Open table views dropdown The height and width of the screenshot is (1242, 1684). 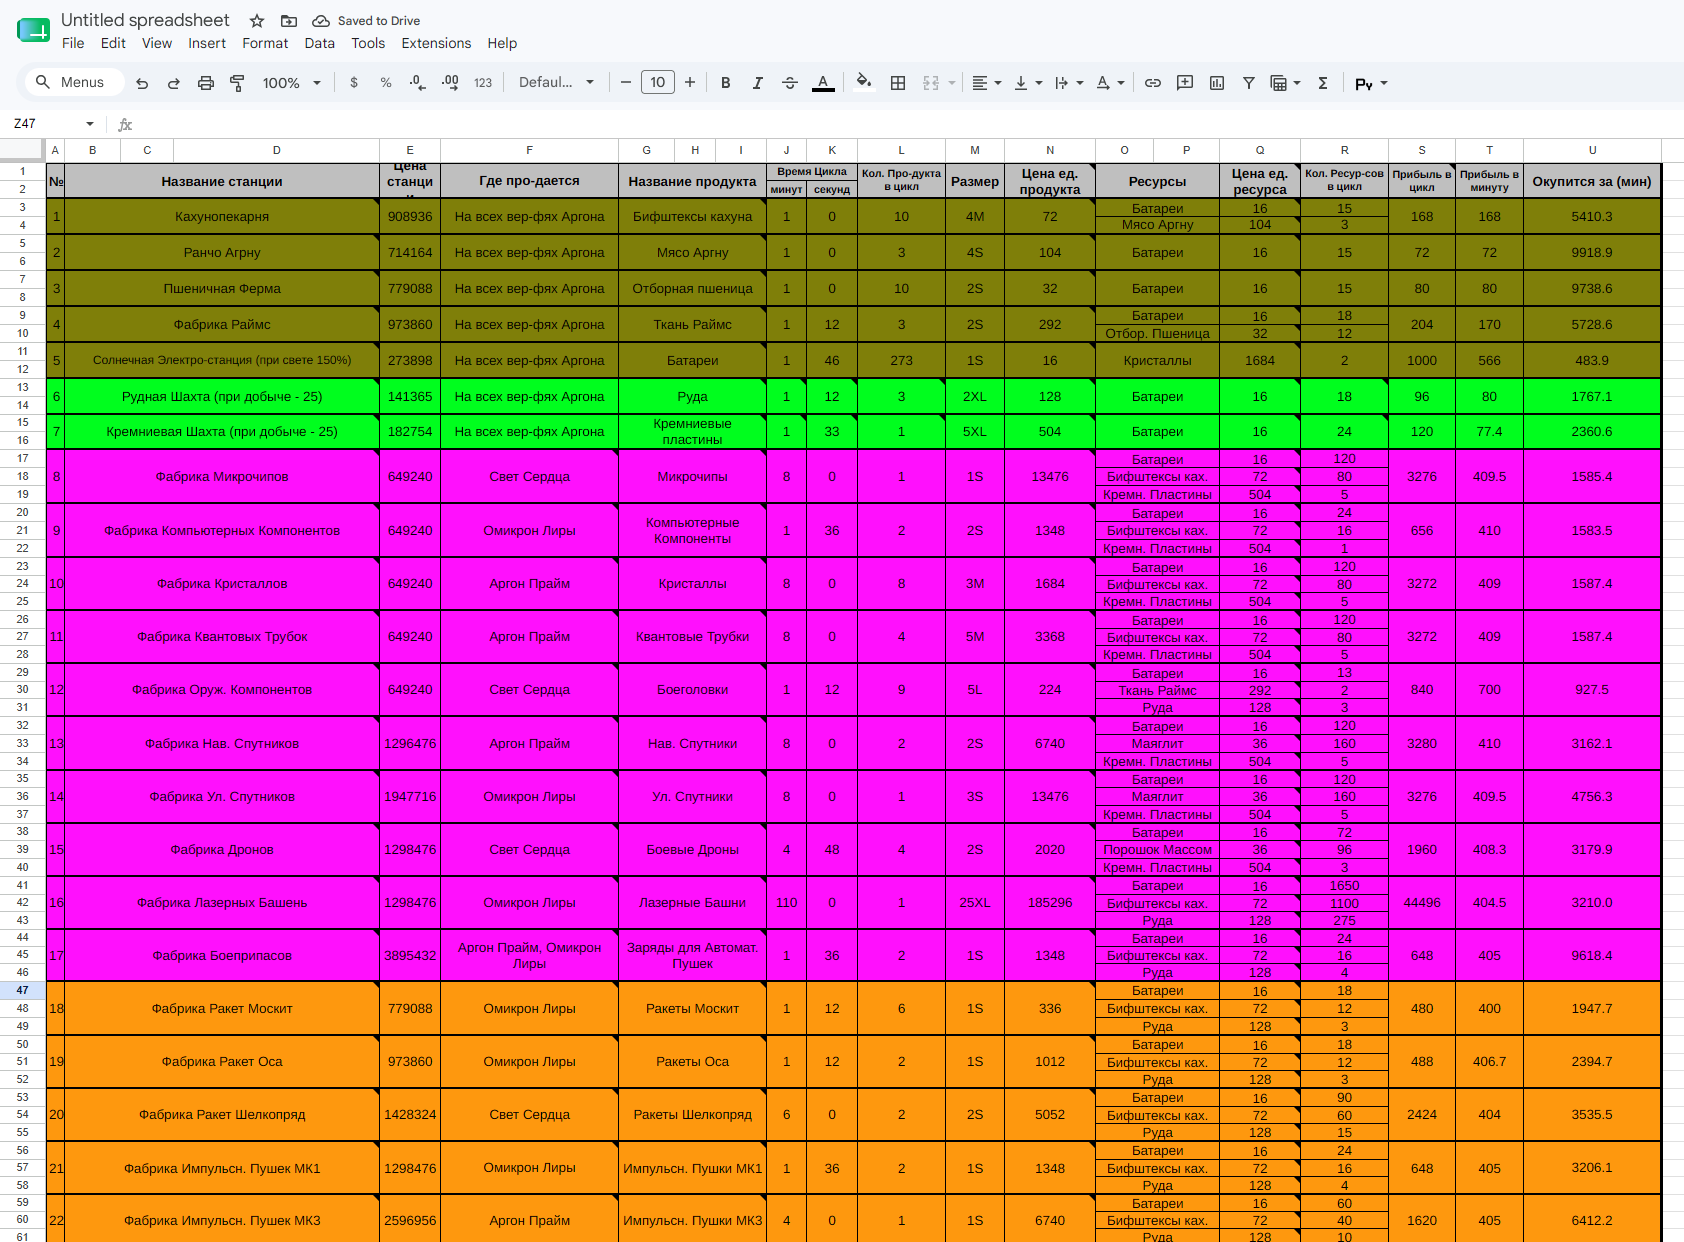pyautogui.click(x=1285, y=83)
